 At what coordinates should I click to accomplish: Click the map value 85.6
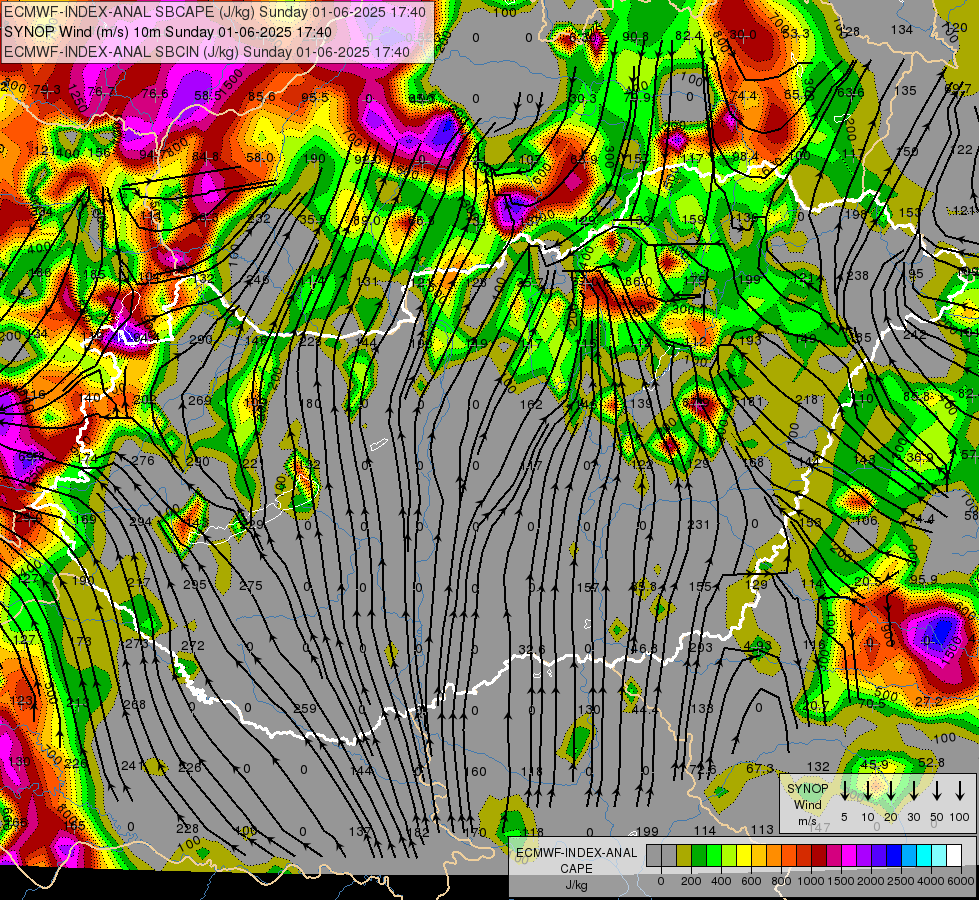[x=262, y=96]
